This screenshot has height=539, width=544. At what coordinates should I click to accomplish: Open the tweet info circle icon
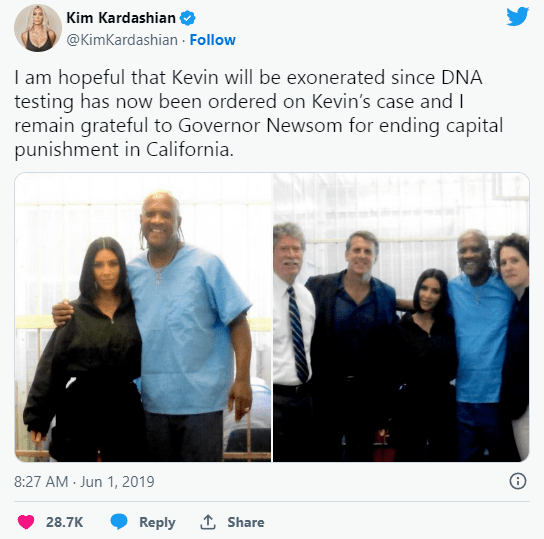click(518, 481)
